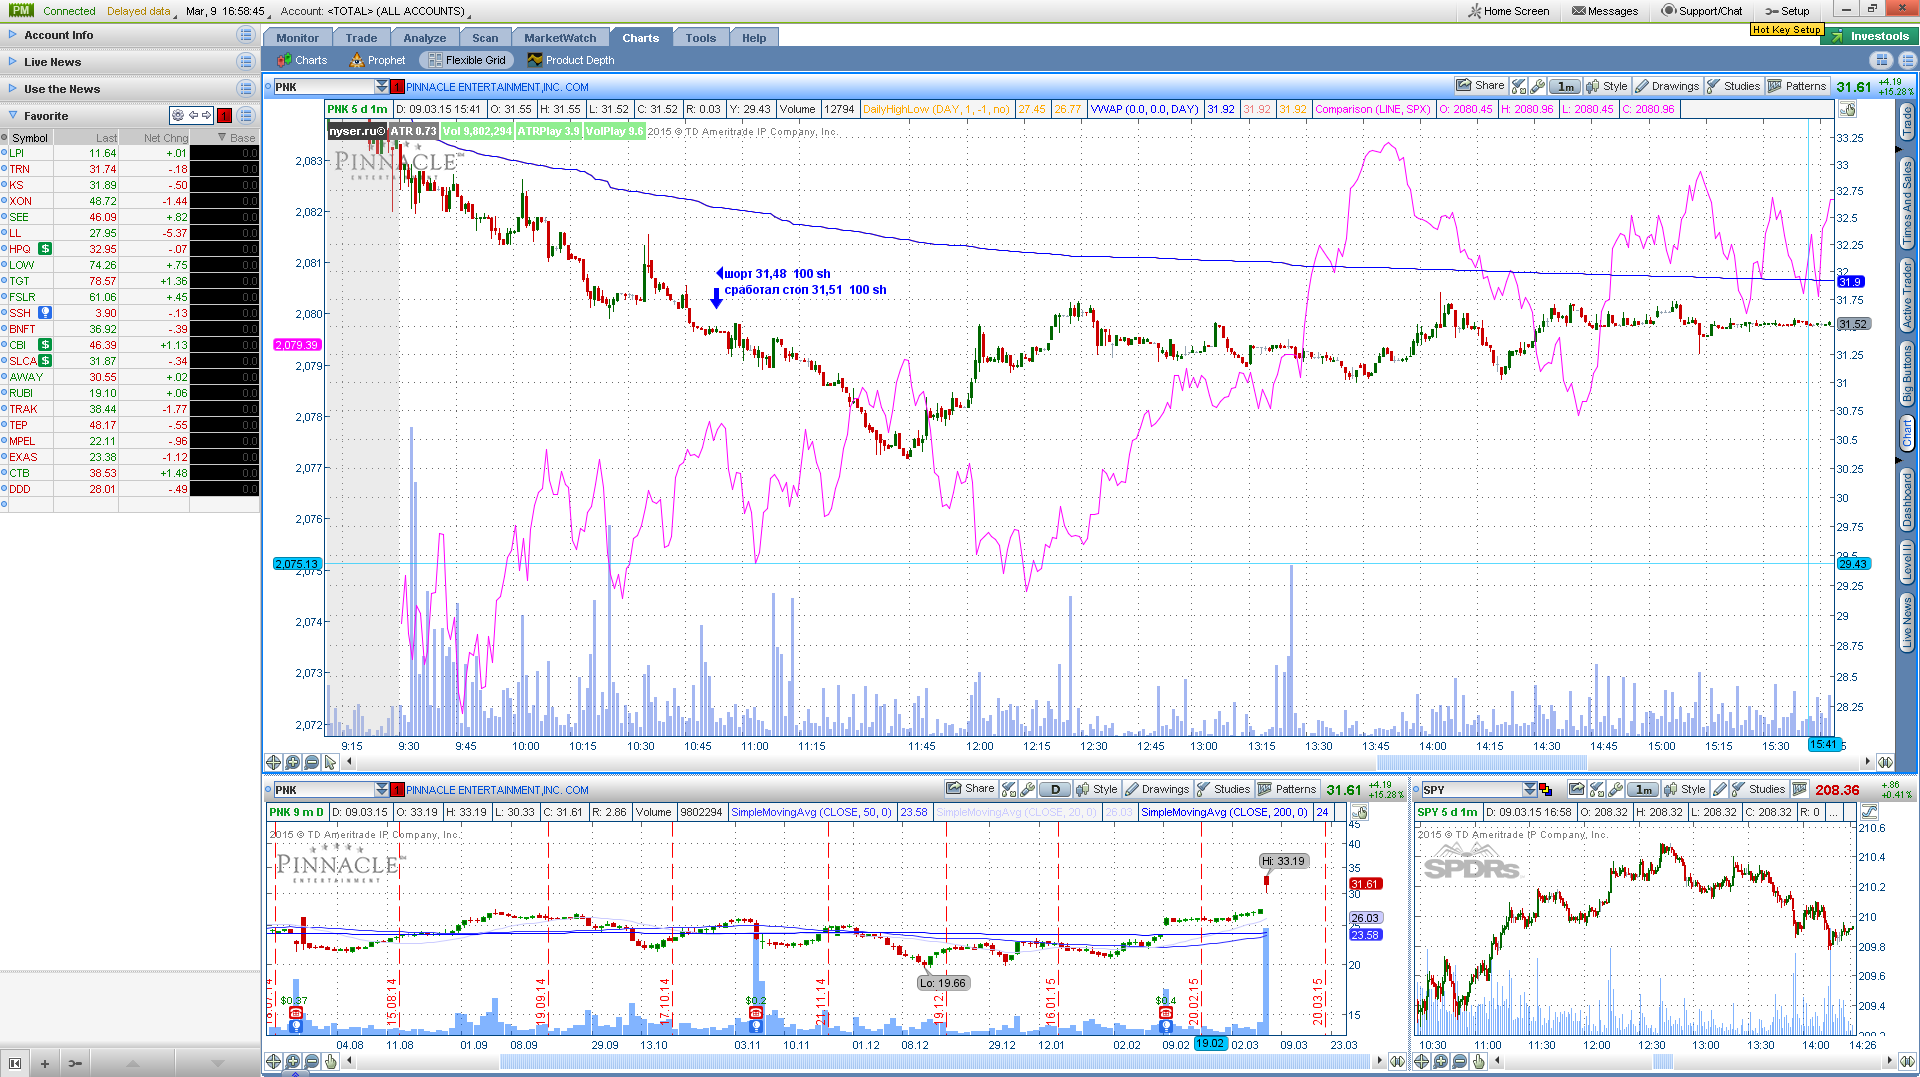The height and width of the screenshot is (1077, 1920).
Task: Switch to the Analyze tab
Action: (425, 38)
